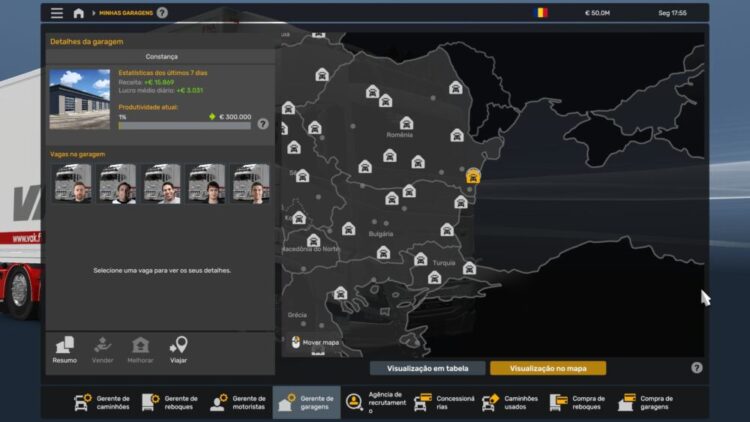Click the Mover mapa hint
This screenshot has width=750, height=422.
click(316, 343)
